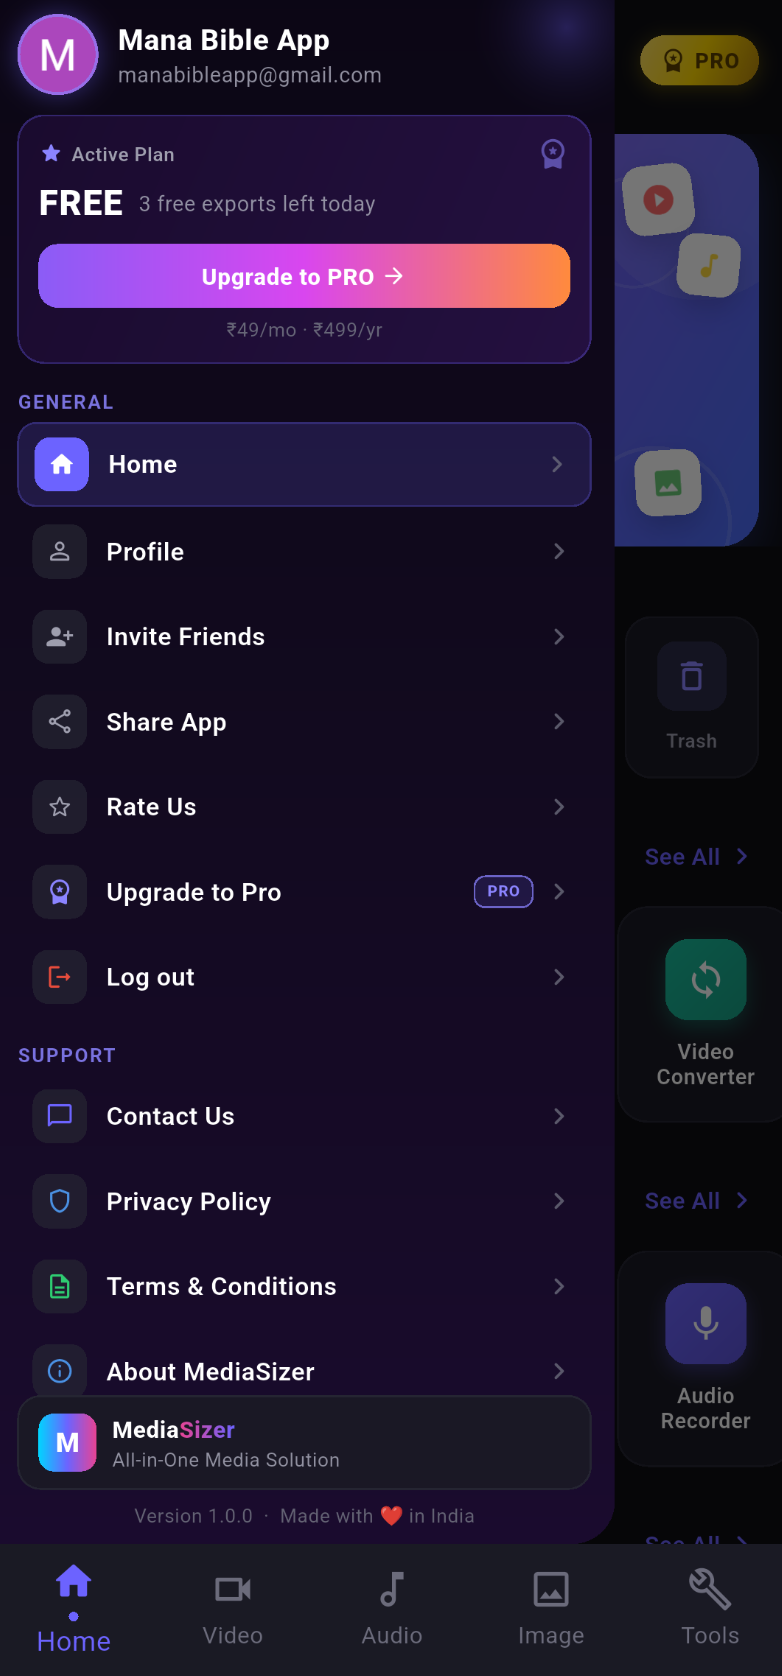Tap the Invite Friends person-plus icon
This screenshot has height=1676, width=782.
pyautogui.click(x=60, y=637)
